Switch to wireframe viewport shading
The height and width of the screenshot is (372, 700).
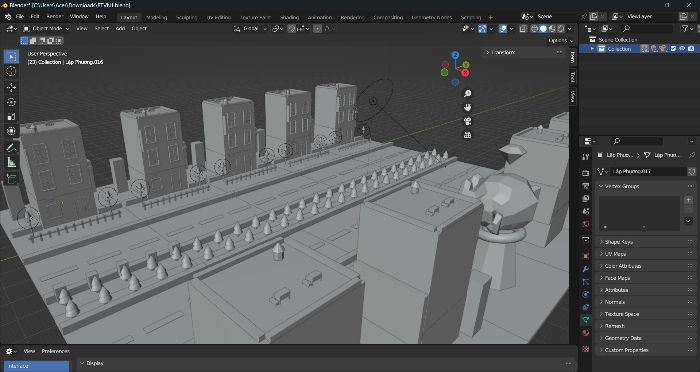click(534, 29)
